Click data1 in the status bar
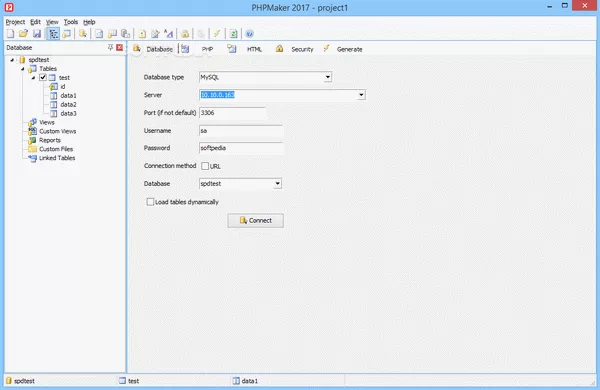The image size is (600, 390). [x=249, y=381]
